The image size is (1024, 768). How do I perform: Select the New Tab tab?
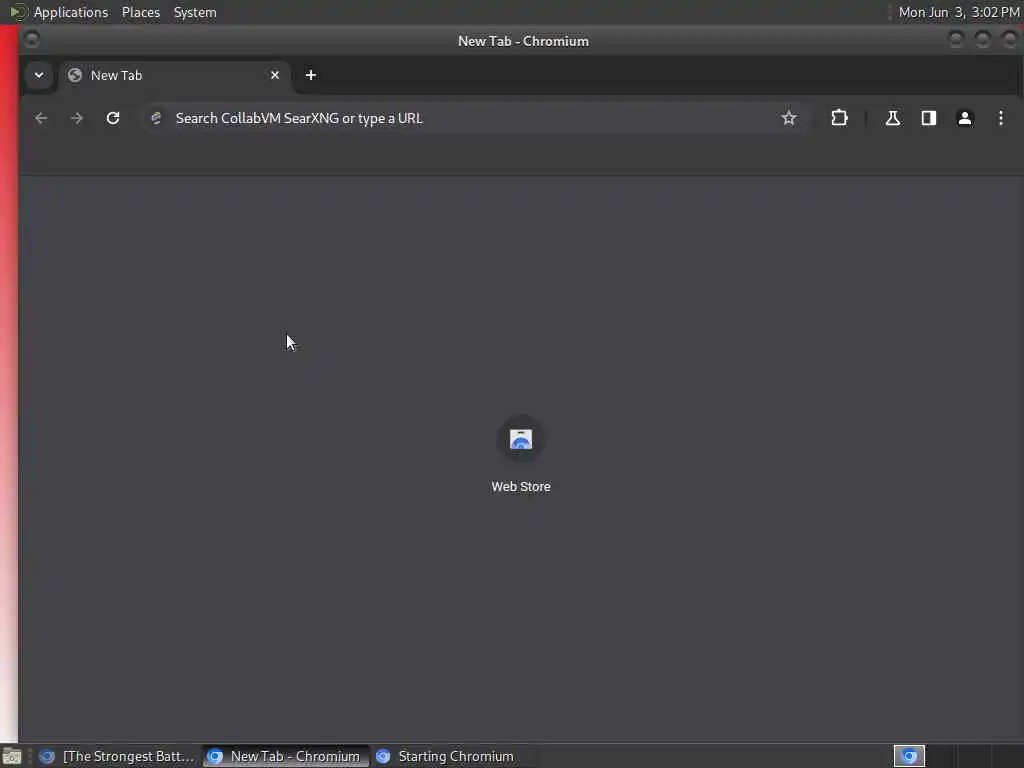pos(174,75)
